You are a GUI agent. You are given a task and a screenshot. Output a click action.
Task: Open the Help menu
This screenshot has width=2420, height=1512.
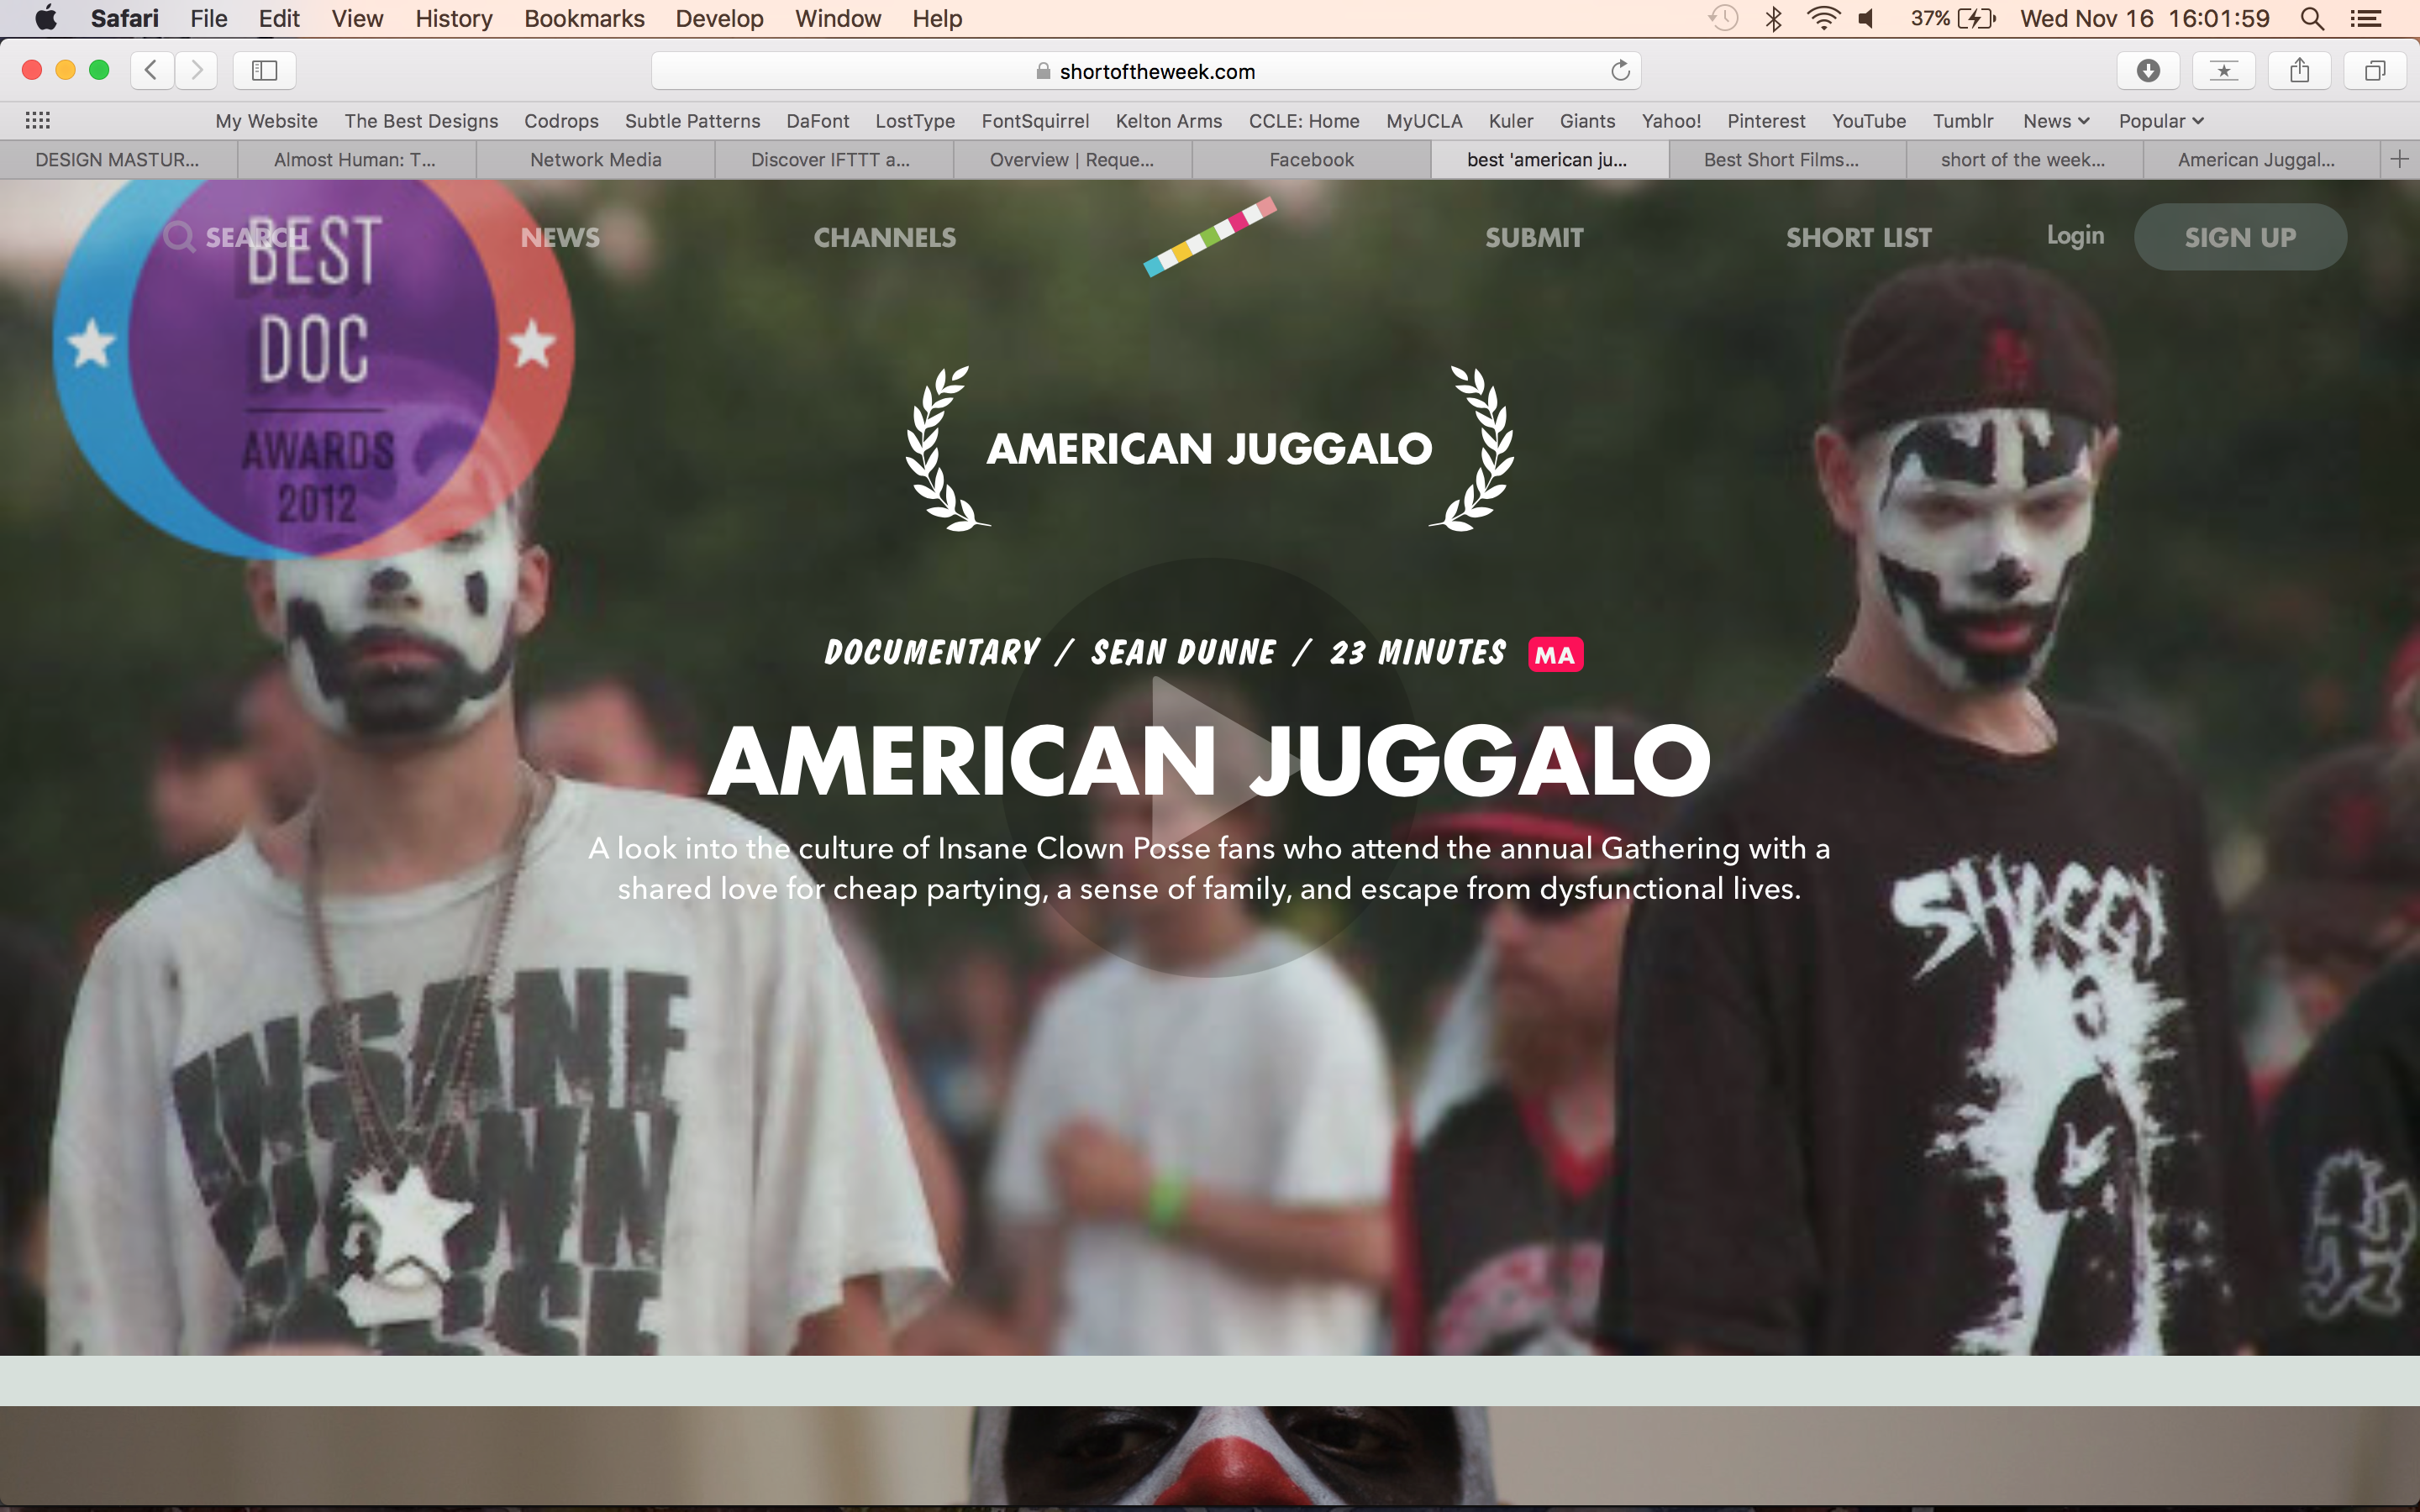pos(937,18)
